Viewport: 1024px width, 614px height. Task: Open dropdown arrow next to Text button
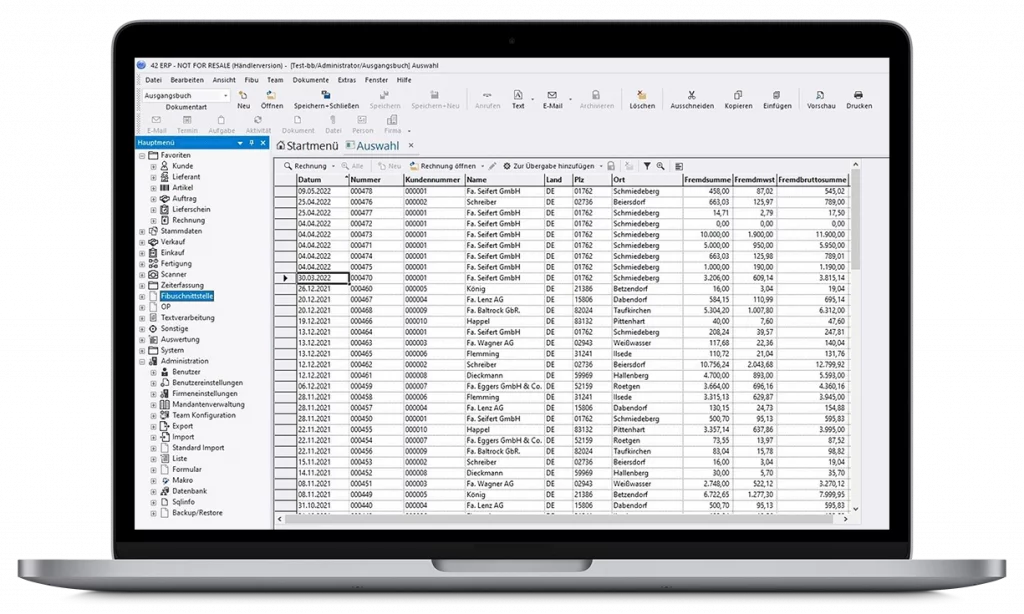[532, 99]
